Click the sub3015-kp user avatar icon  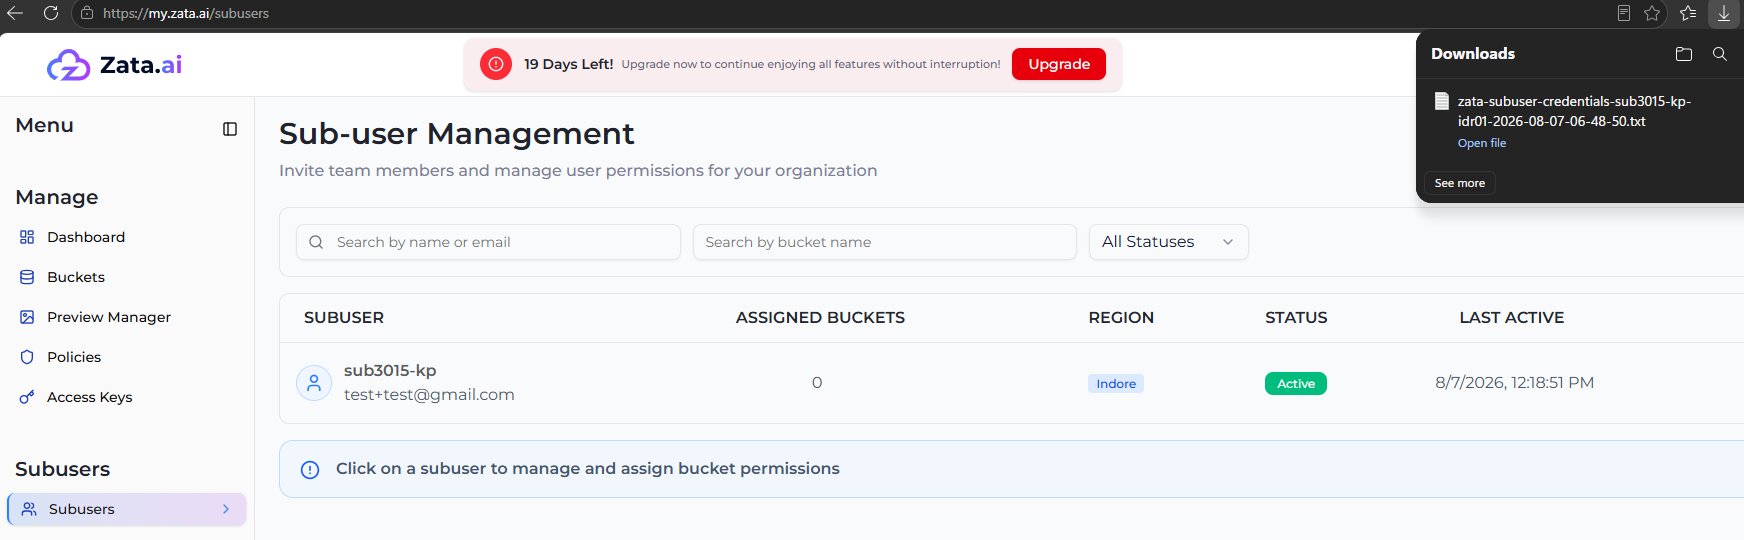pos(314,383)
